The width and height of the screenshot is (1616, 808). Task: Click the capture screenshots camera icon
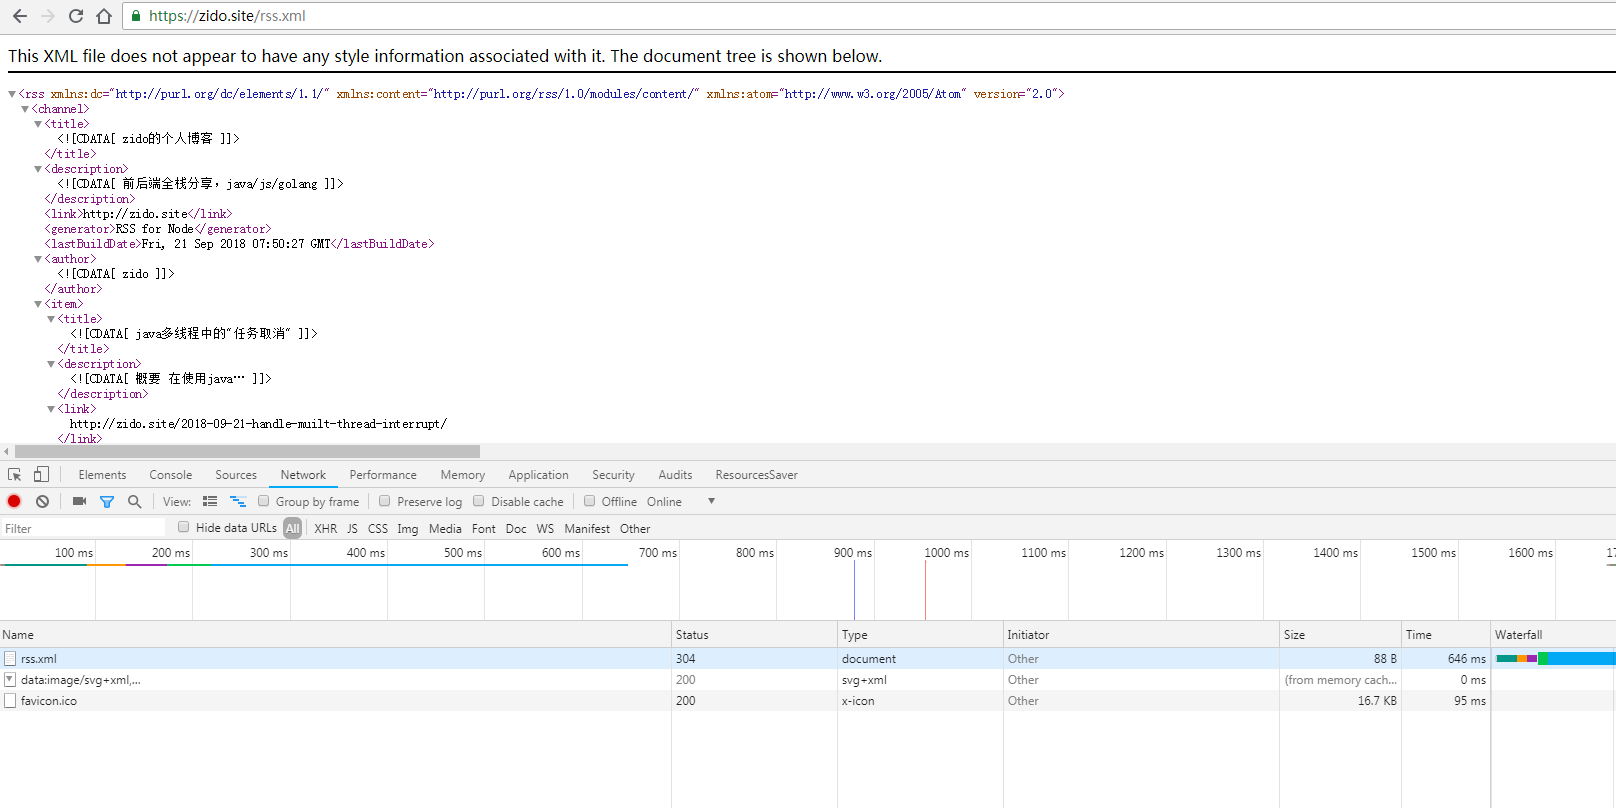[79, 502]
